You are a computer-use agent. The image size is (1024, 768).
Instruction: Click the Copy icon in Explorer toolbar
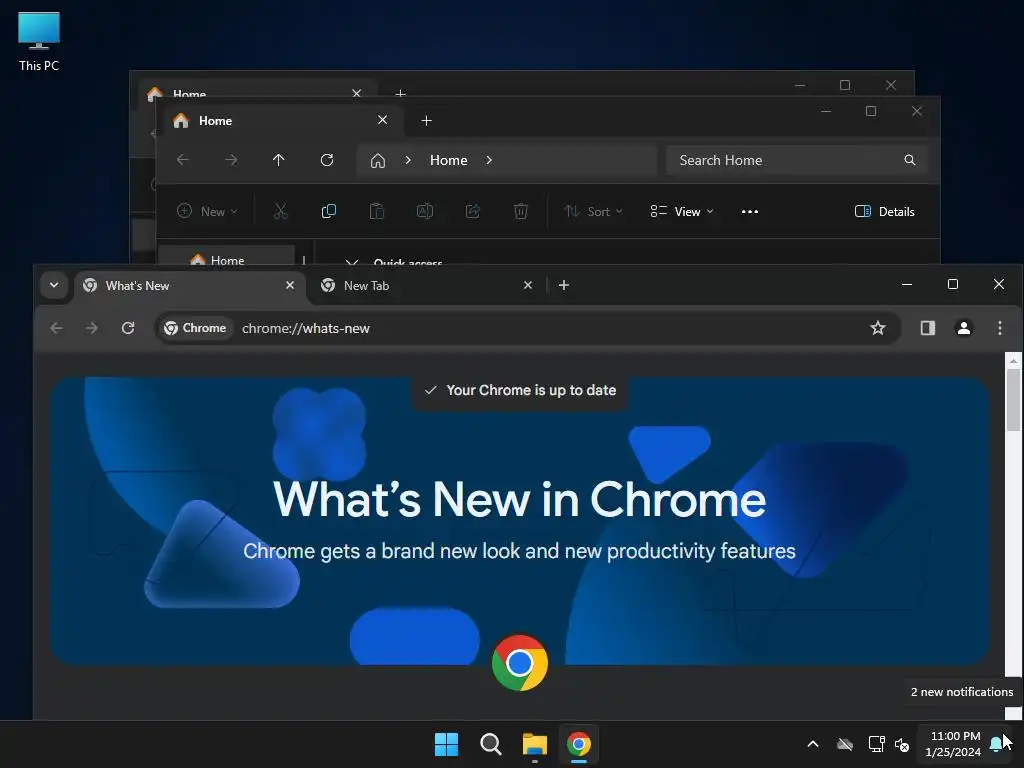tap(328, 211)
